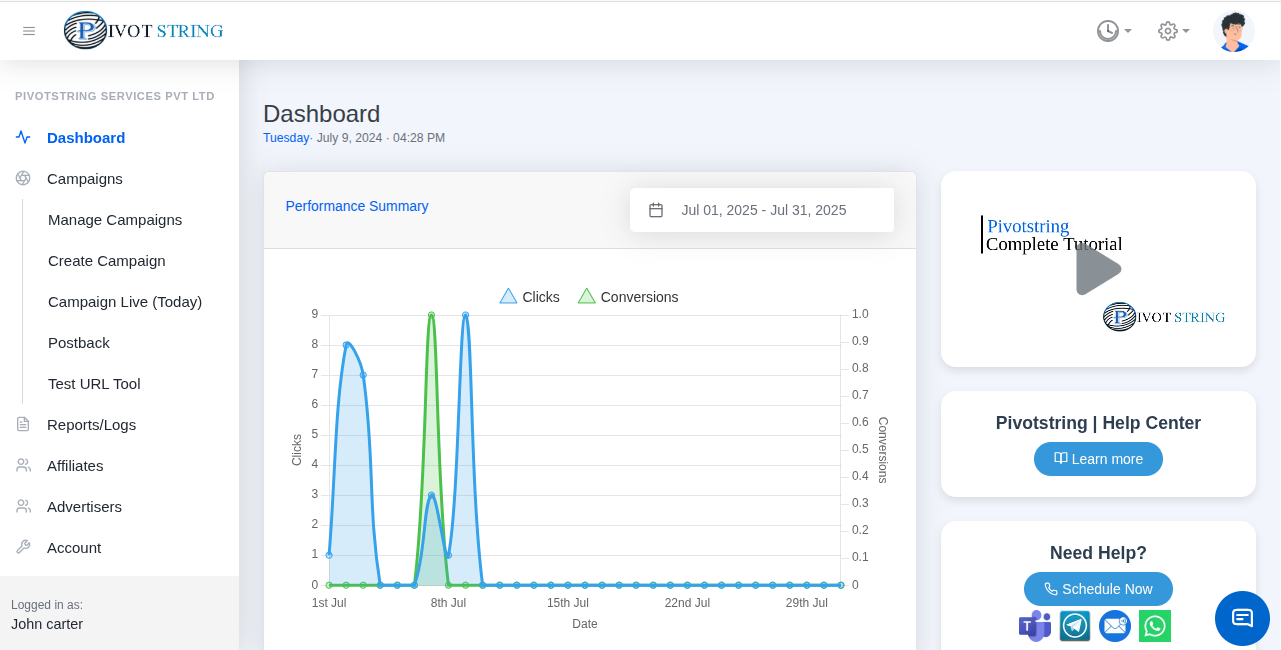The height and width of the screenshot is (650, 1281).
Task: Click the user avatar picture
Action: 1234,31
